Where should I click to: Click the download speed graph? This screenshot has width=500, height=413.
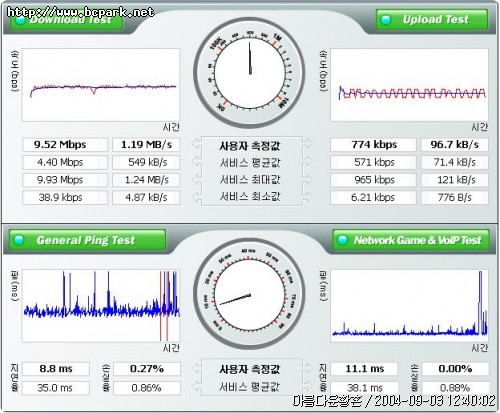click(101, 85)
